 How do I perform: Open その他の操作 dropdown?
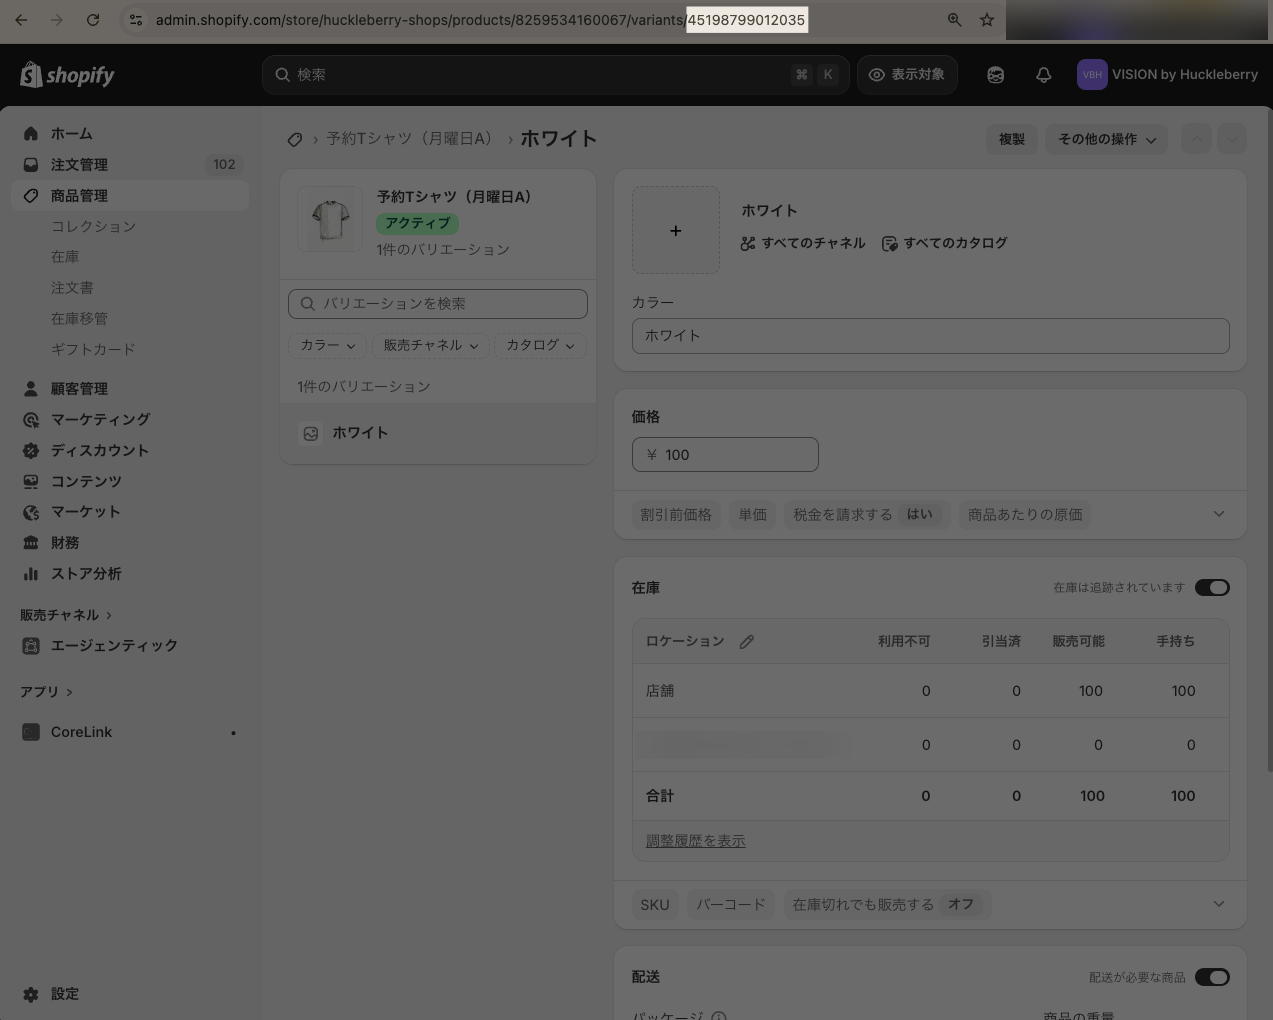point(1107,139)
